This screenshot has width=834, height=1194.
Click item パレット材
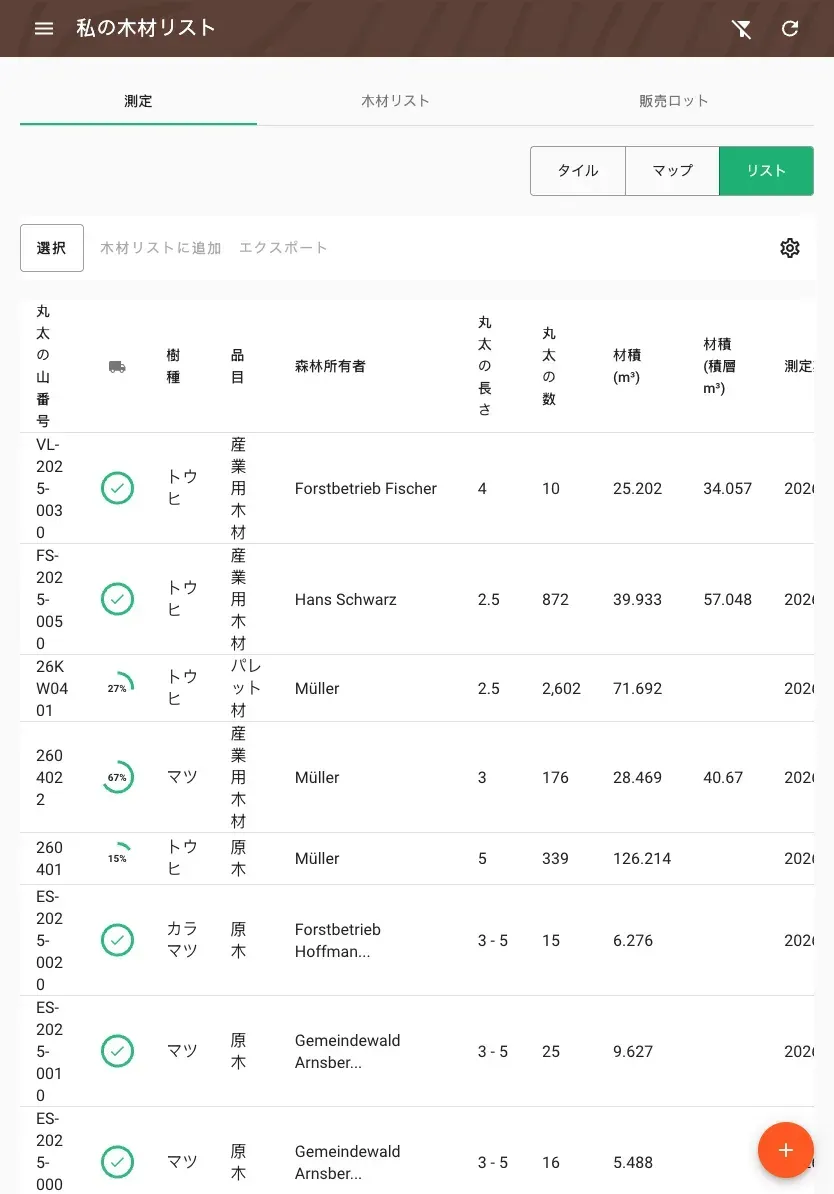point(246,688)
